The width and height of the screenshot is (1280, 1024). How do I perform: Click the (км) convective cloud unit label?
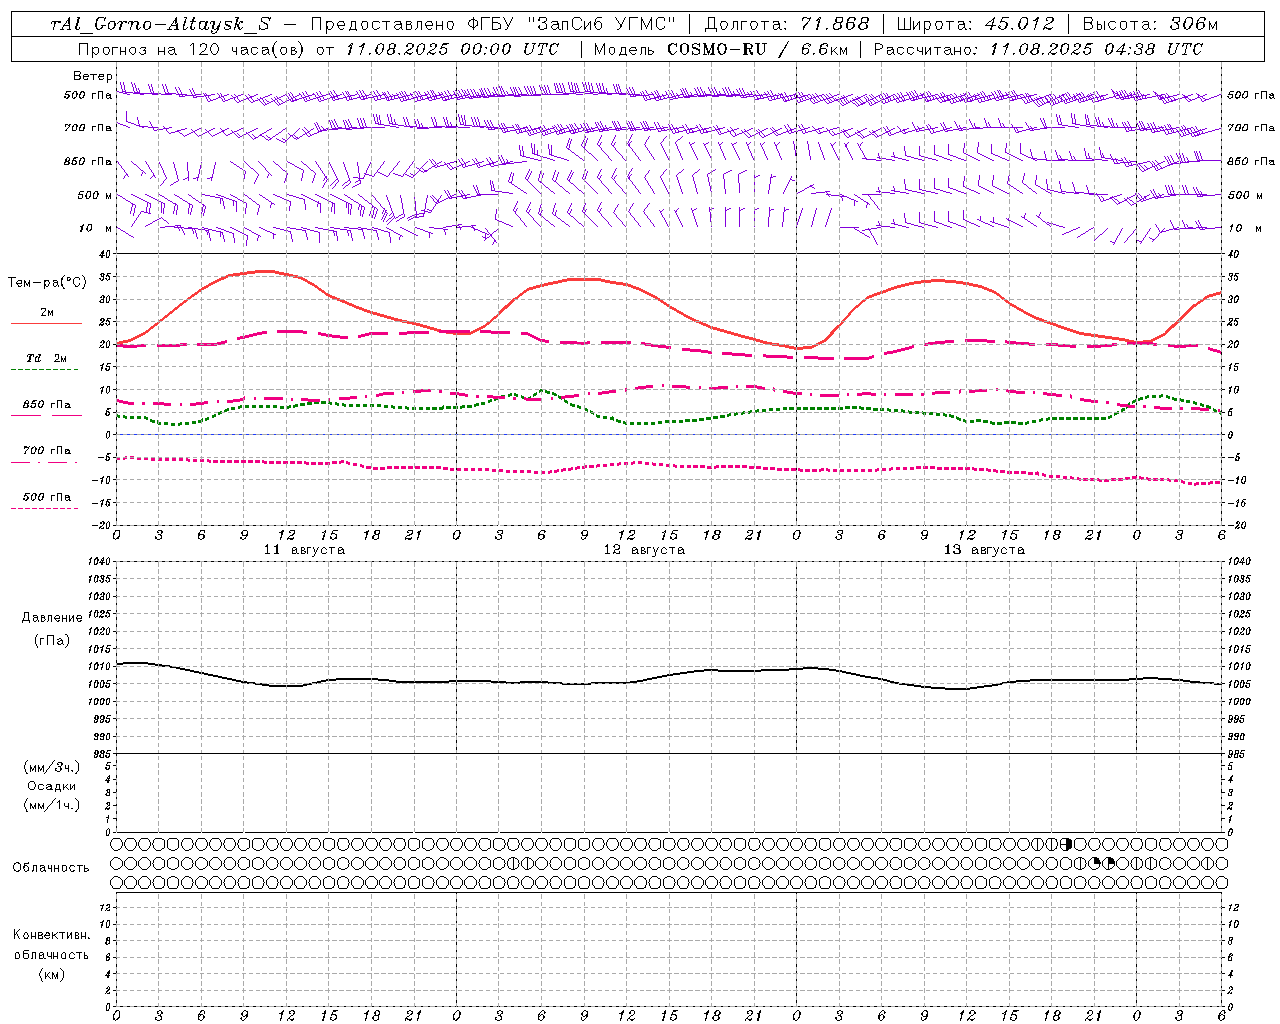point(51,974)
